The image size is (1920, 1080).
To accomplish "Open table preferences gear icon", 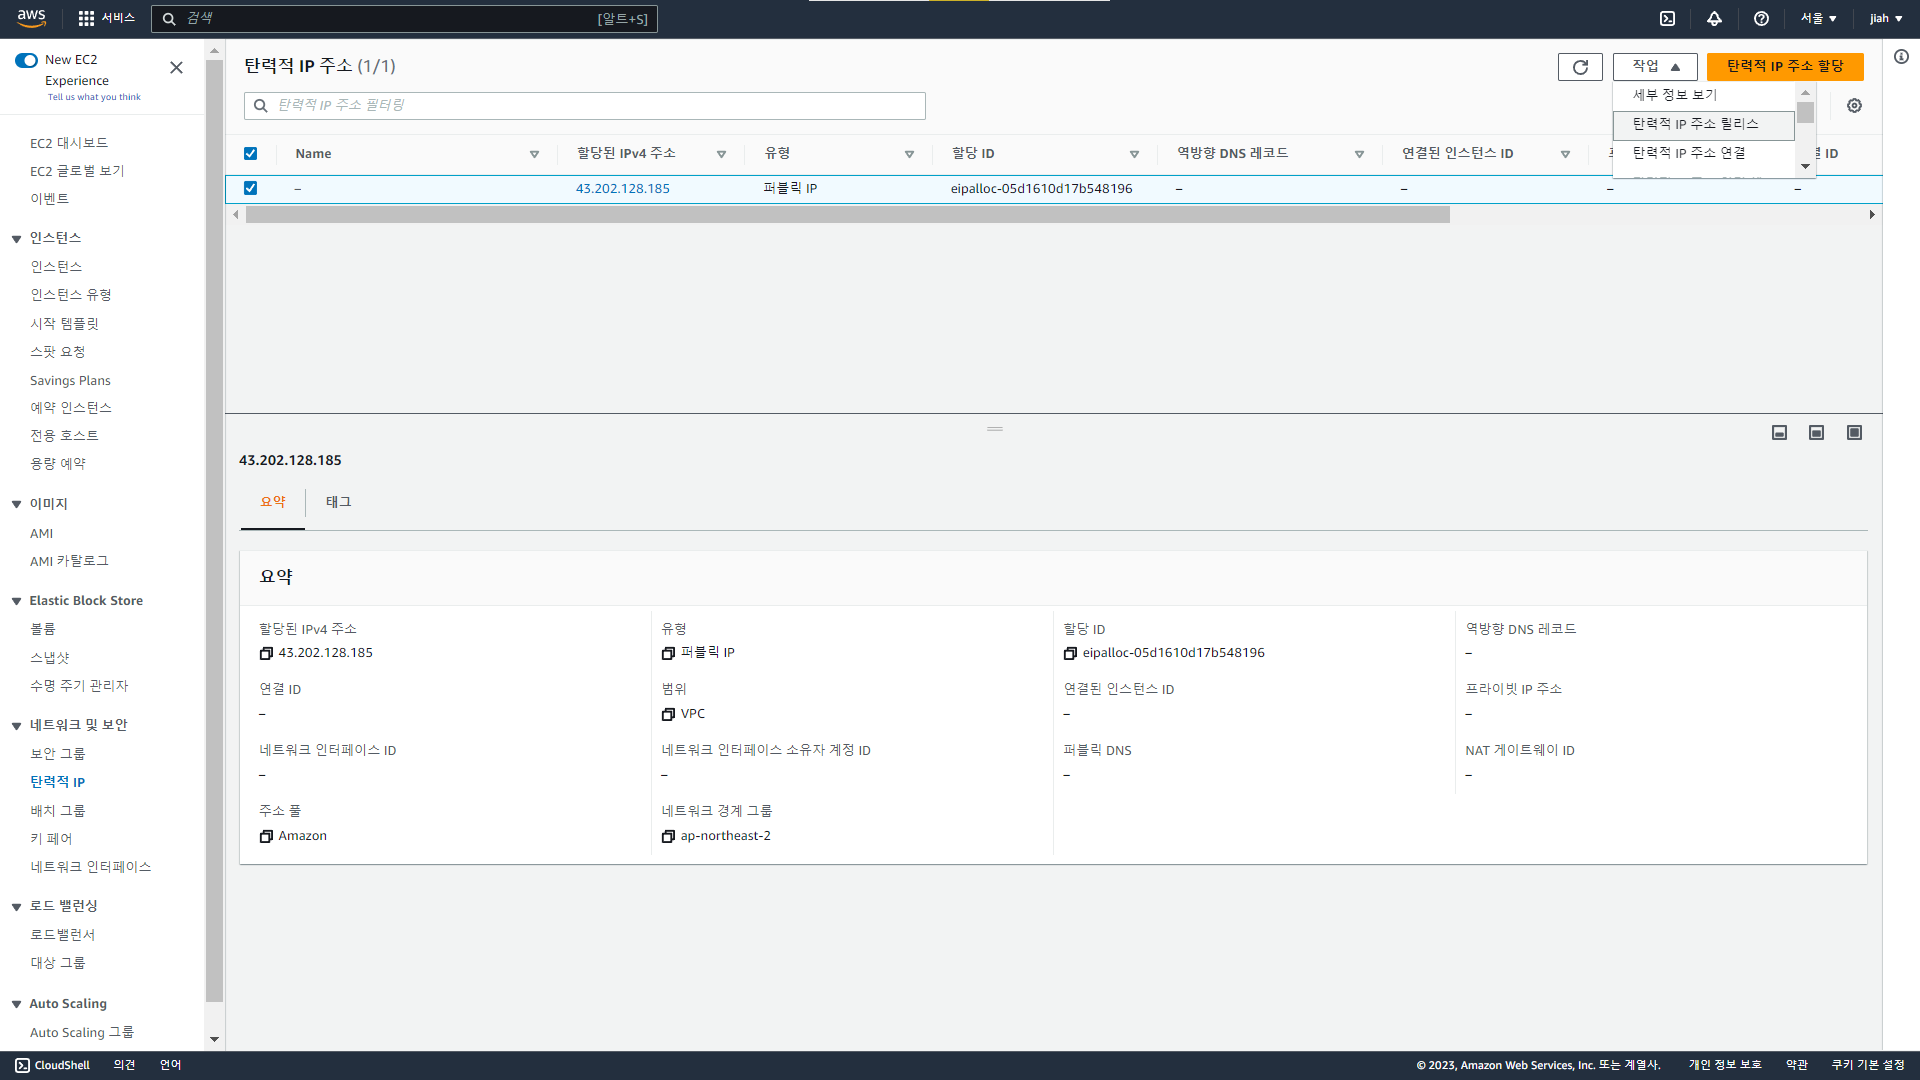I will [1854, 106].
